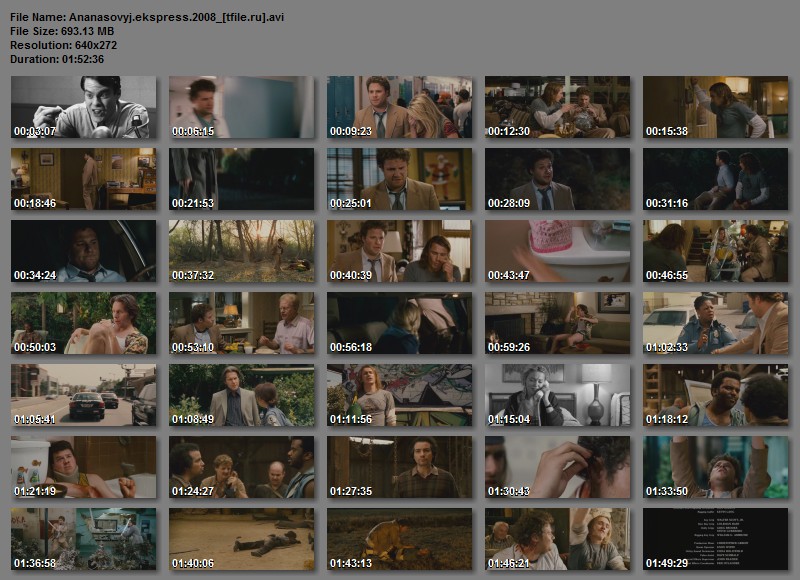Open the 01:40:06 frame

[x=242, y=539]
